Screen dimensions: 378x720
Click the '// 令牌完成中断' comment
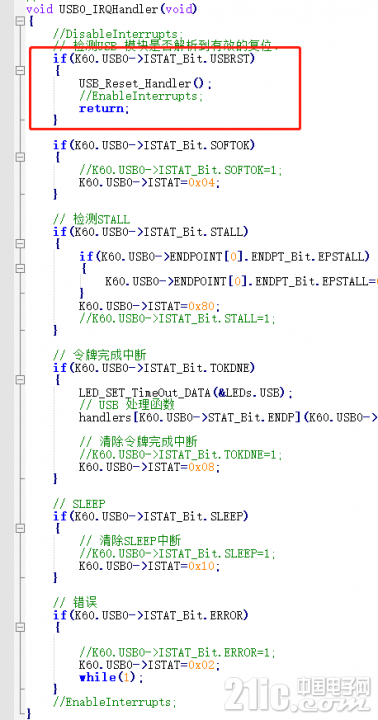coord(101,355)
